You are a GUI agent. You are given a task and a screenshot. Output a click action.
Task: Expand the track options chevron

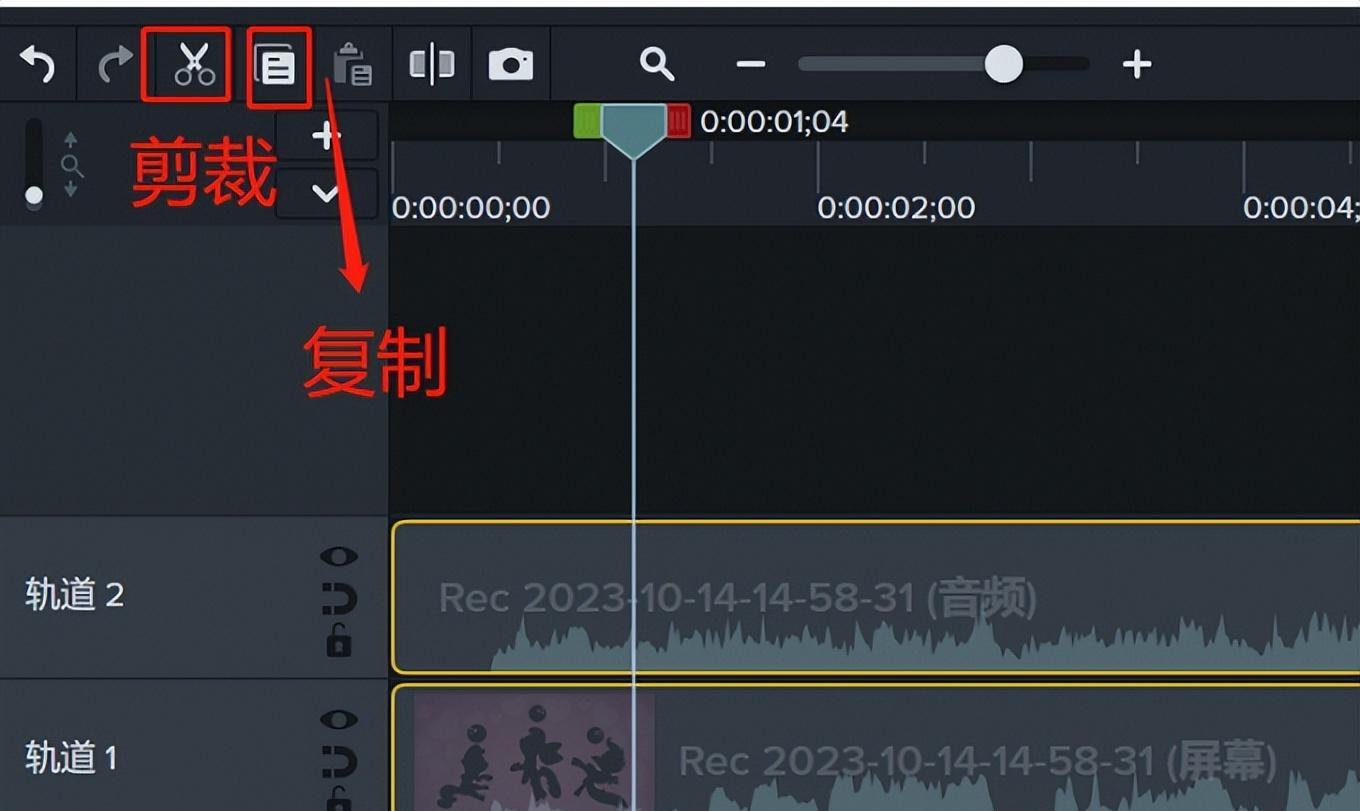coord(326,193)
